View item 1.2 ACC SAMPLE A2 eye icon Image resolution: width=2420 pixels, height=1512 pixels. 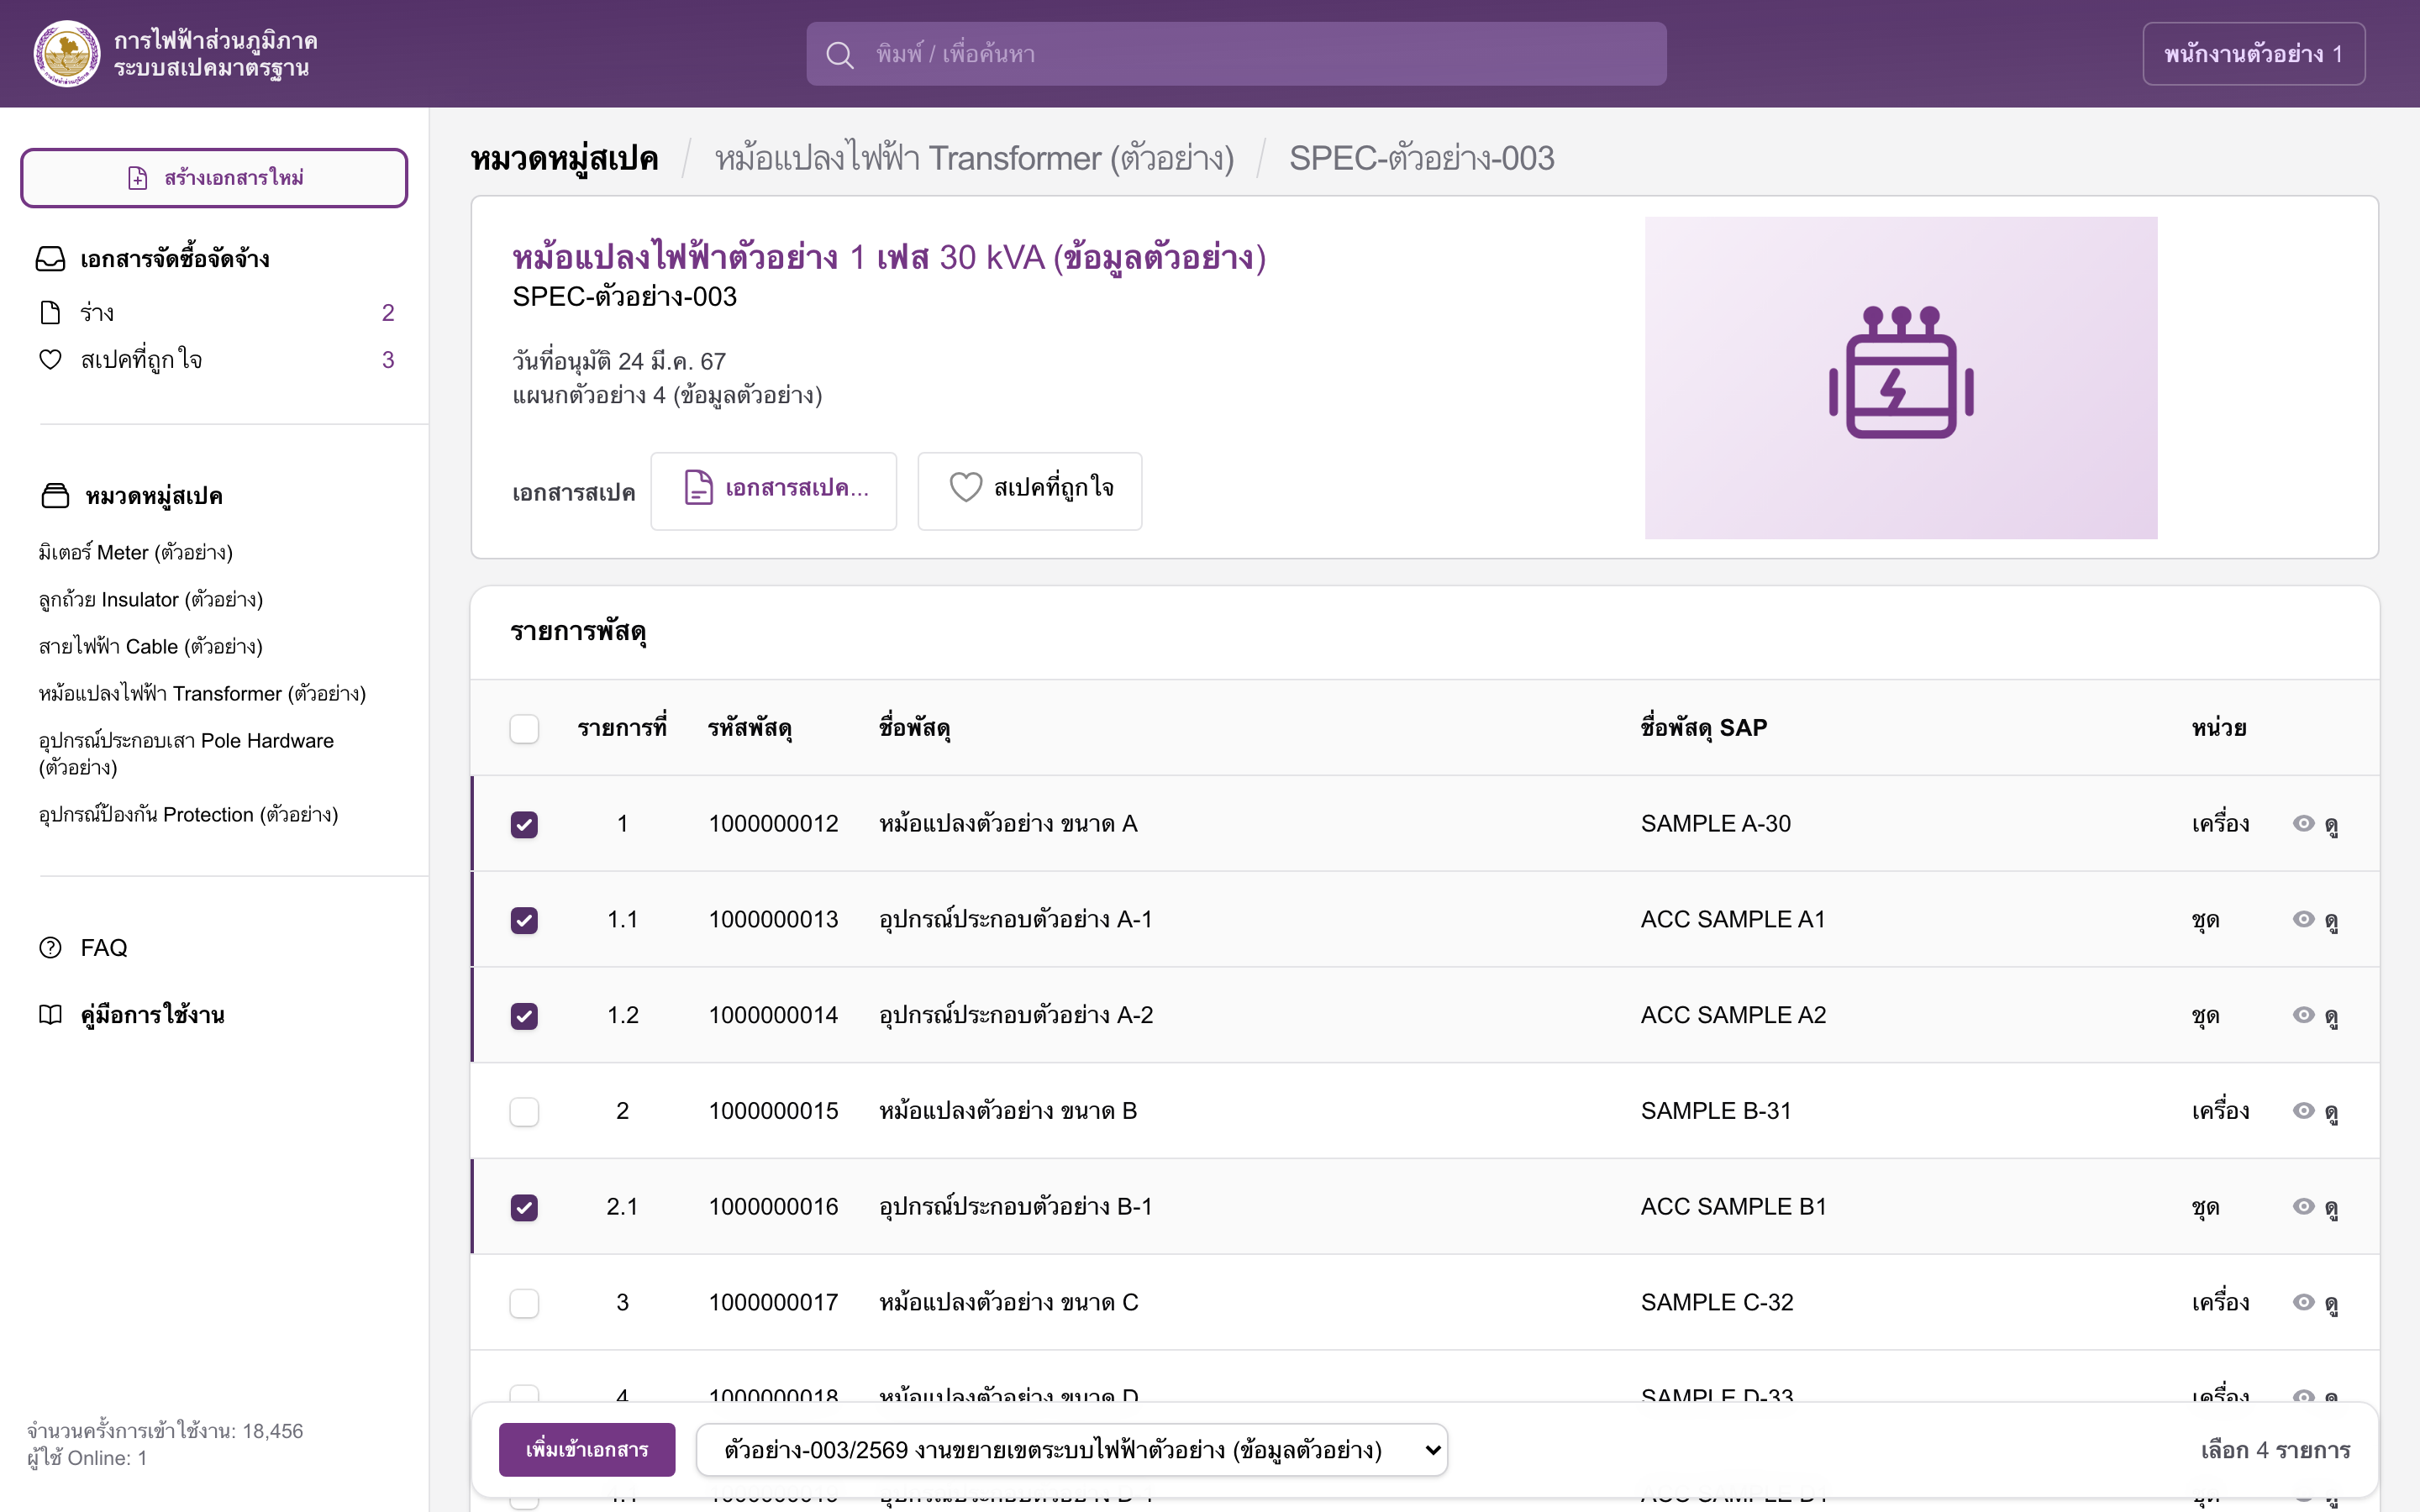(x=2304, y=1015)
